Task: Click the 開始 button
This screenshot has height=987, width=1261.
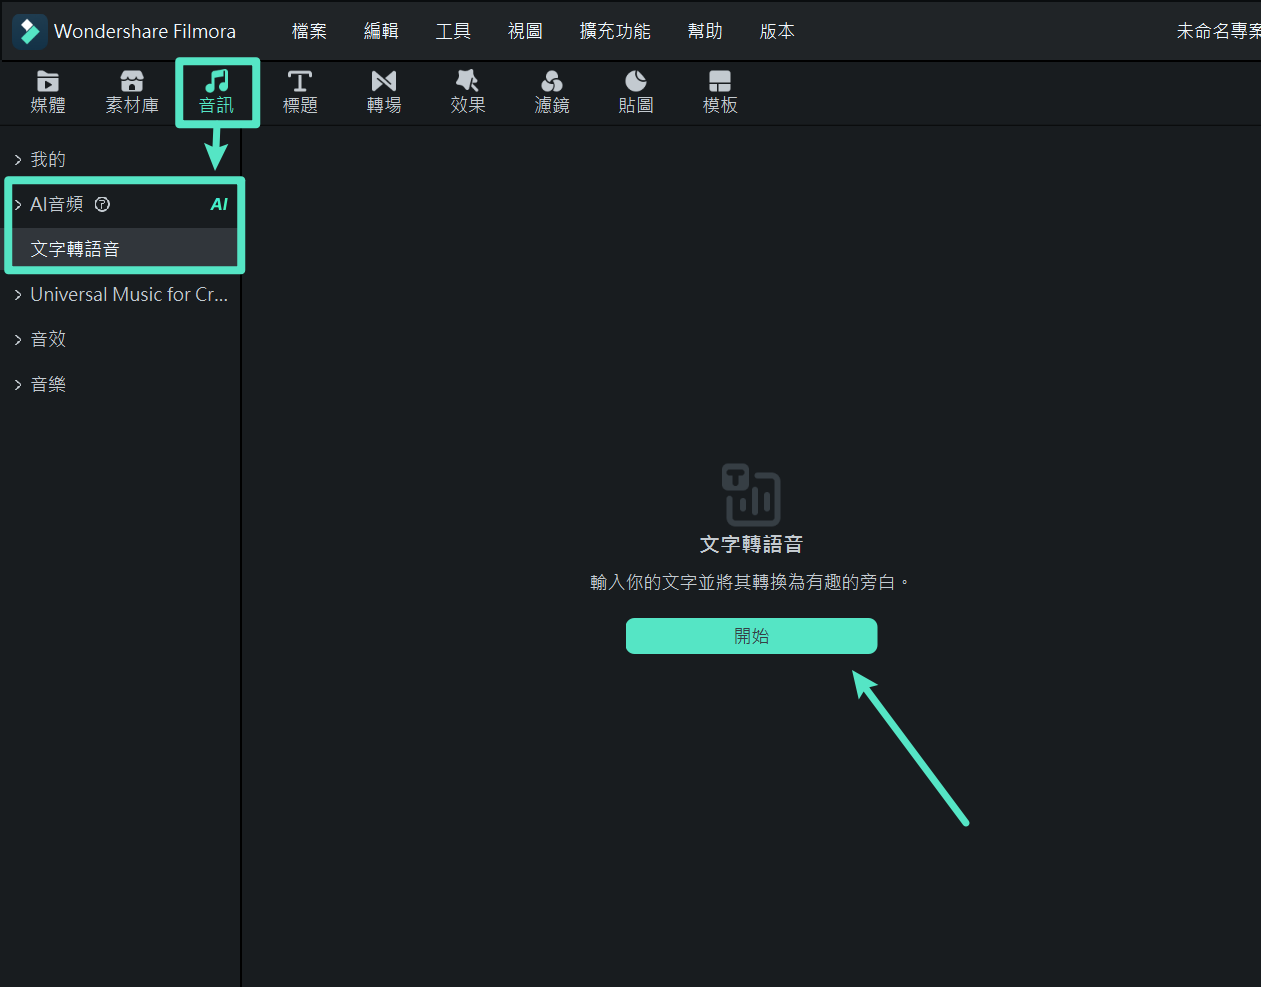Action: 751,636
